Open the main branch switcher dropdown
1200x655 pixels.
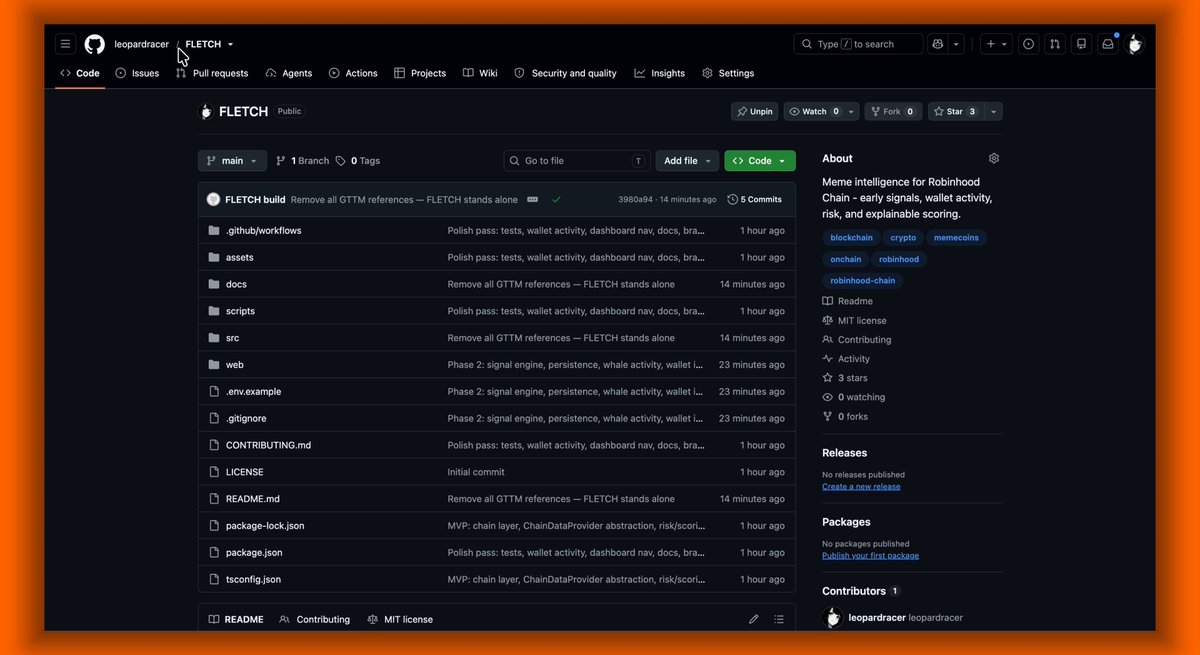(232, 160)
